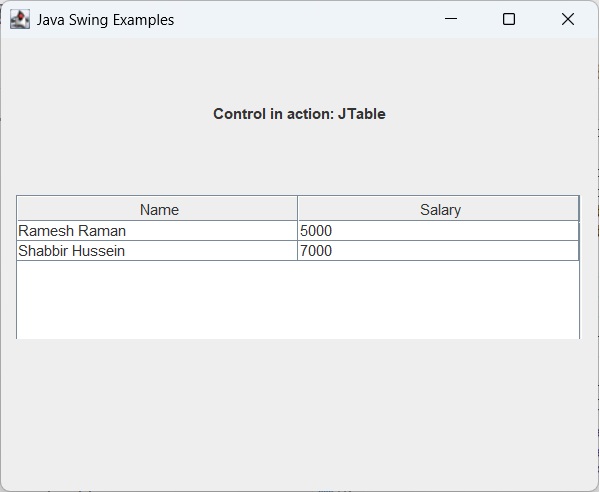Screen dimensions: 600x492
Task: Minimize the Java Swing Examples window
Action: tap(451, 19)
